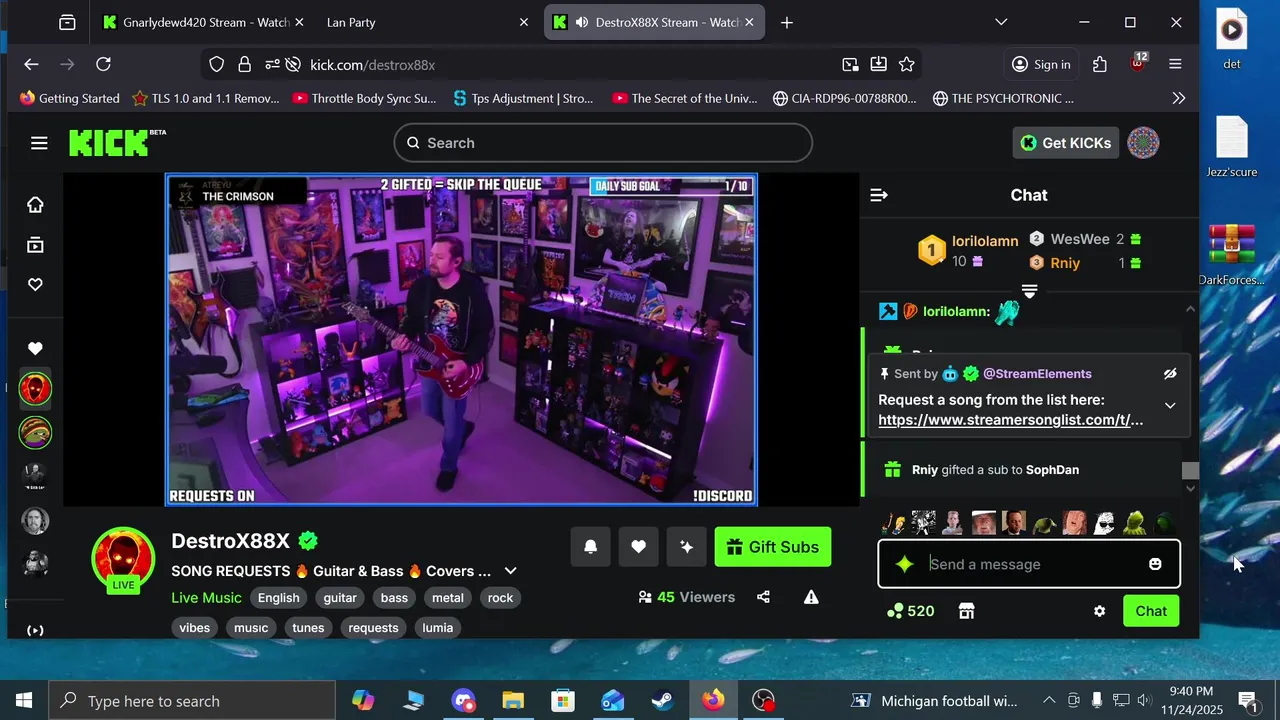The width and height of the screenshot is (1280, 720).
Task: Open the user profile avatar menu
Action: point(1143,143)
